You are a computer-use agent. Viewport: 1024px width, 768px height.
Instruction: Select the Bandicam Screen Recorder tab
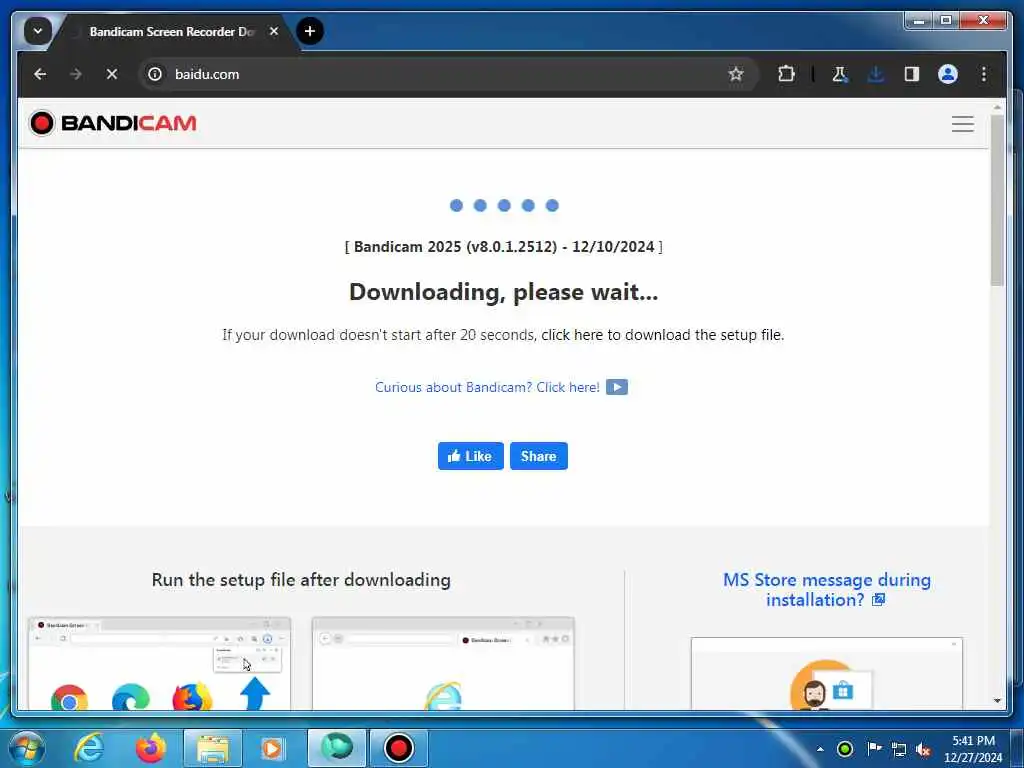tap(171, 31)
